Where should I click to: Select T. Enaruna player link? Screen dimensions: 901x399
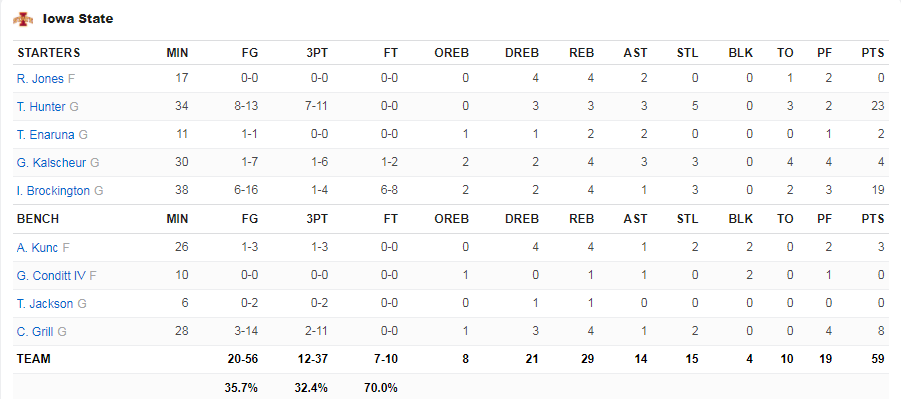coord(46,135)
